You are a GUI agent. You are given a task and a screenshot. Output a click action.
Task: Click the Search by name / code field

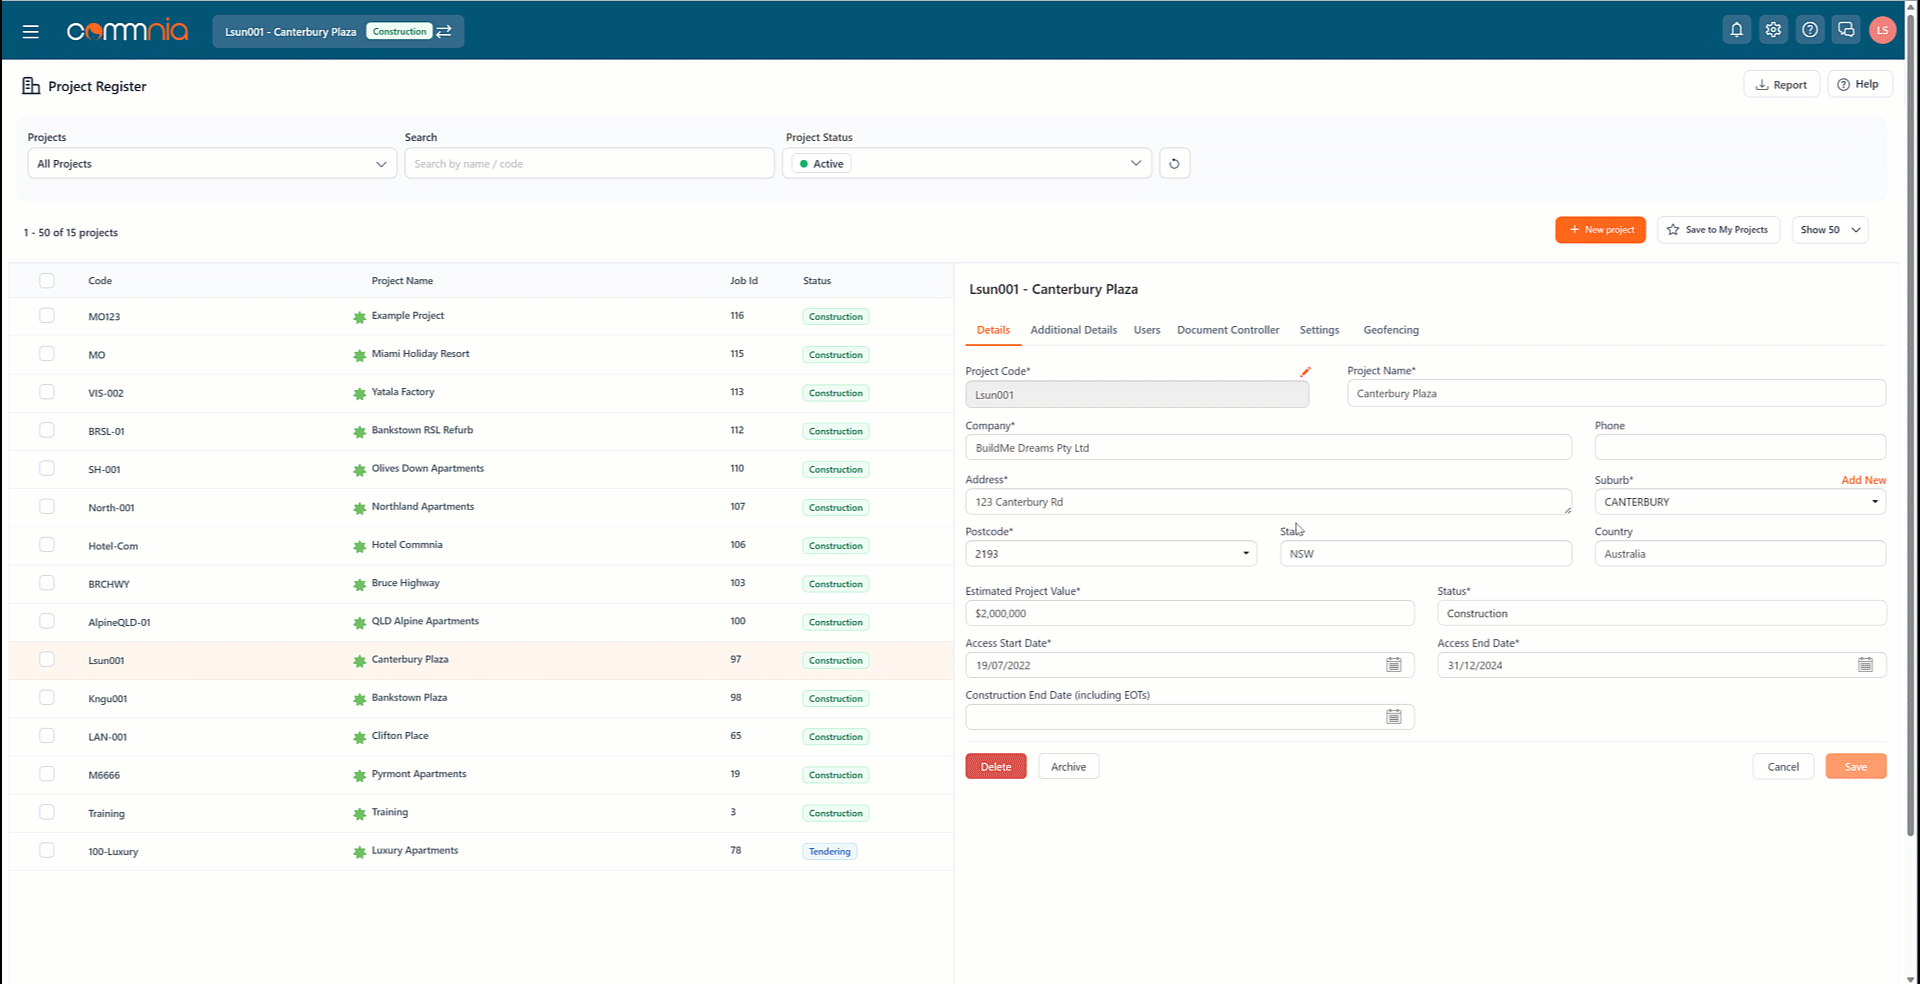pyautogui.click(x=589, y=163)
